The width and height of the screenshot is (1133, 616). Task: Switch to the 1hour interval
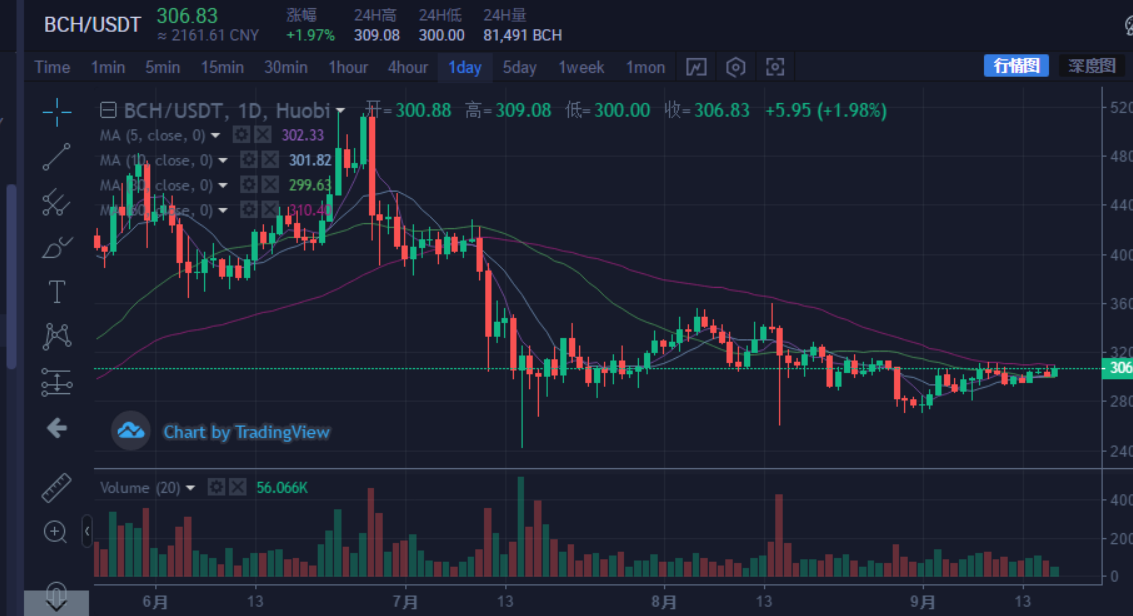(348, 67)
